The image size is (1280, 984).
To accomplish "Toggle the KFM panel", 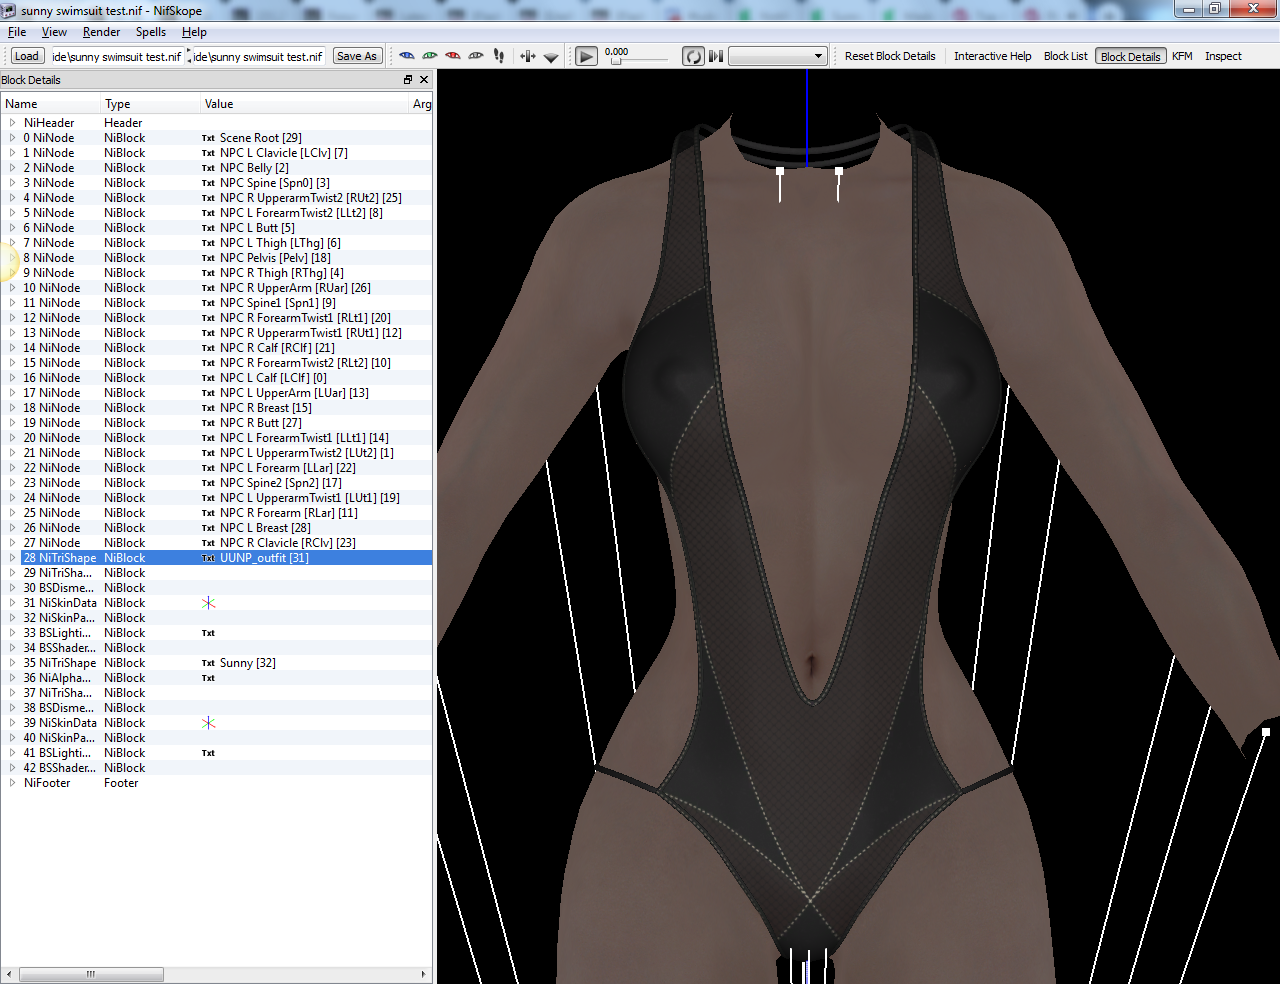I will coord(1182,56).
